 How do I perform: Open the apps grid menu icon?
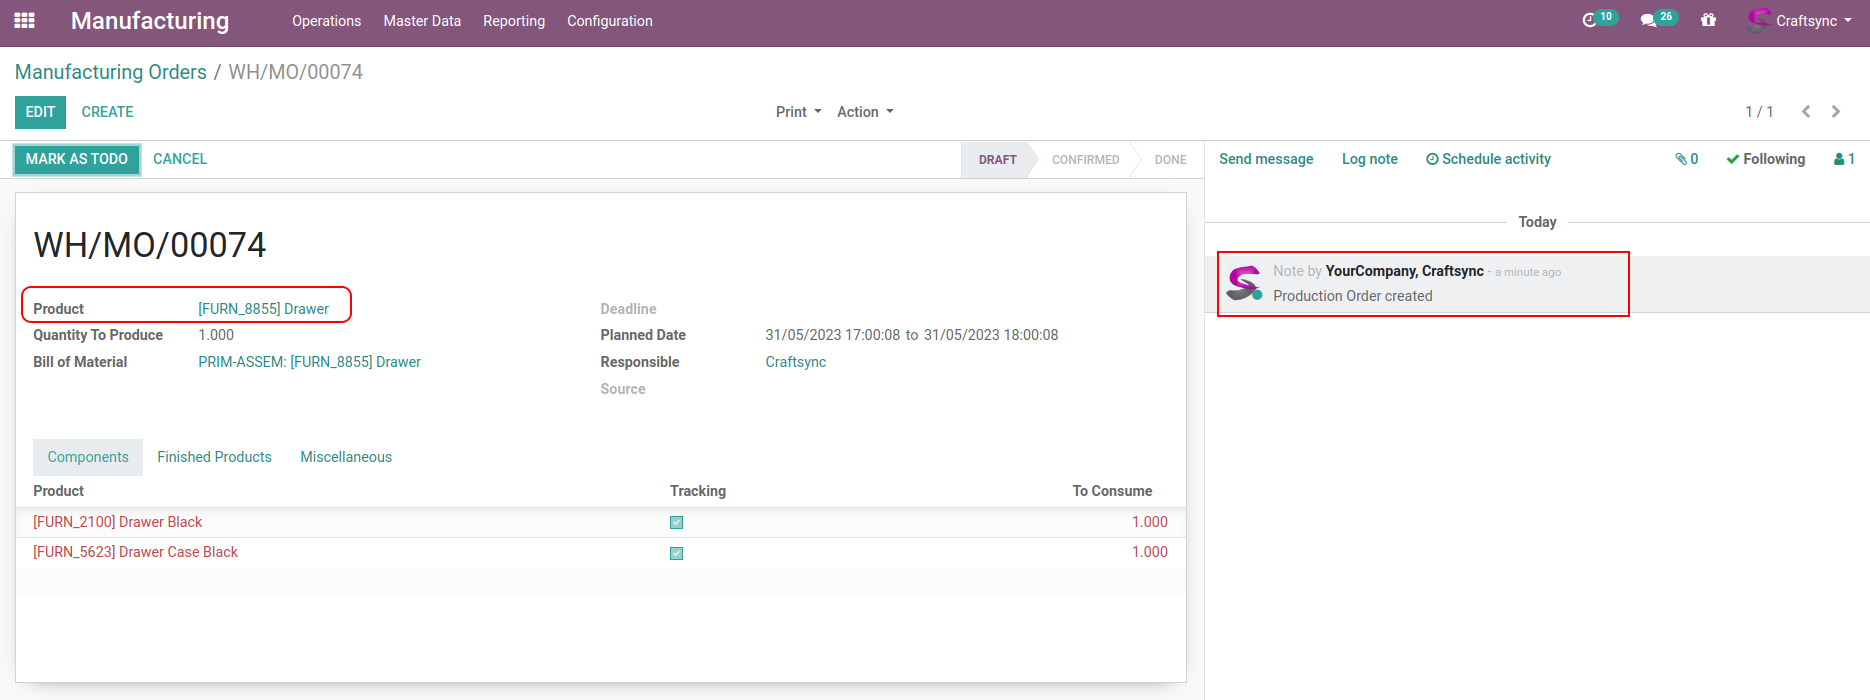coord(25,20)
